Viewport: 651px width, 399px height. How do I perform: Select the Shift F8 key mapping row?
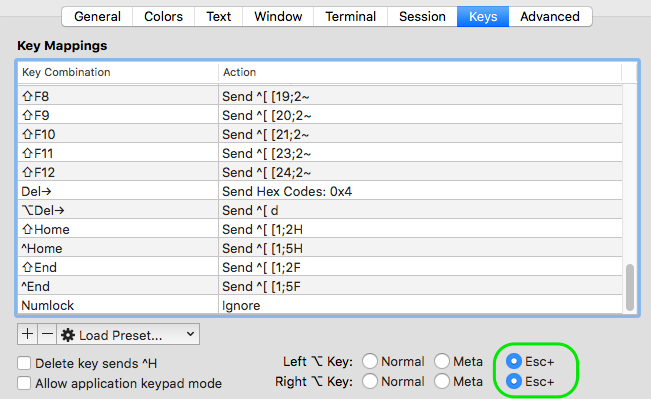point(320,96)
